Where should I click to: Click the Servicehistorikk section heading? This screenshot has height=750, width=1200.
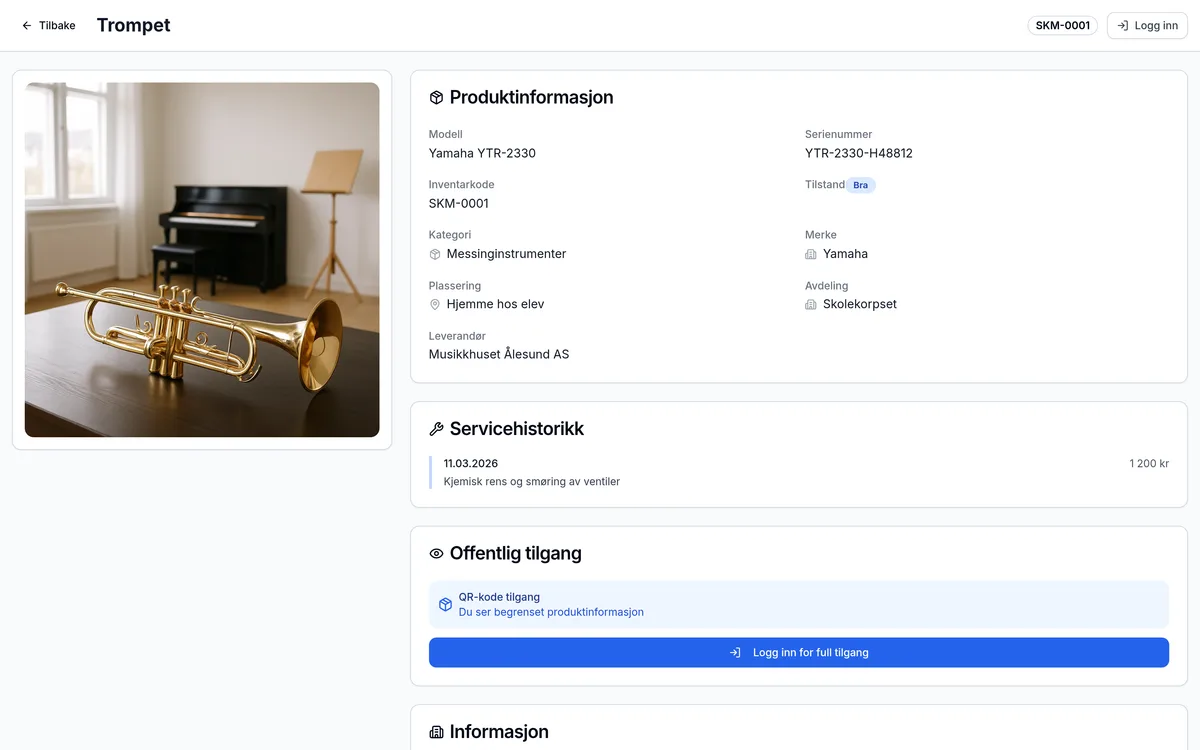[517, 429]
